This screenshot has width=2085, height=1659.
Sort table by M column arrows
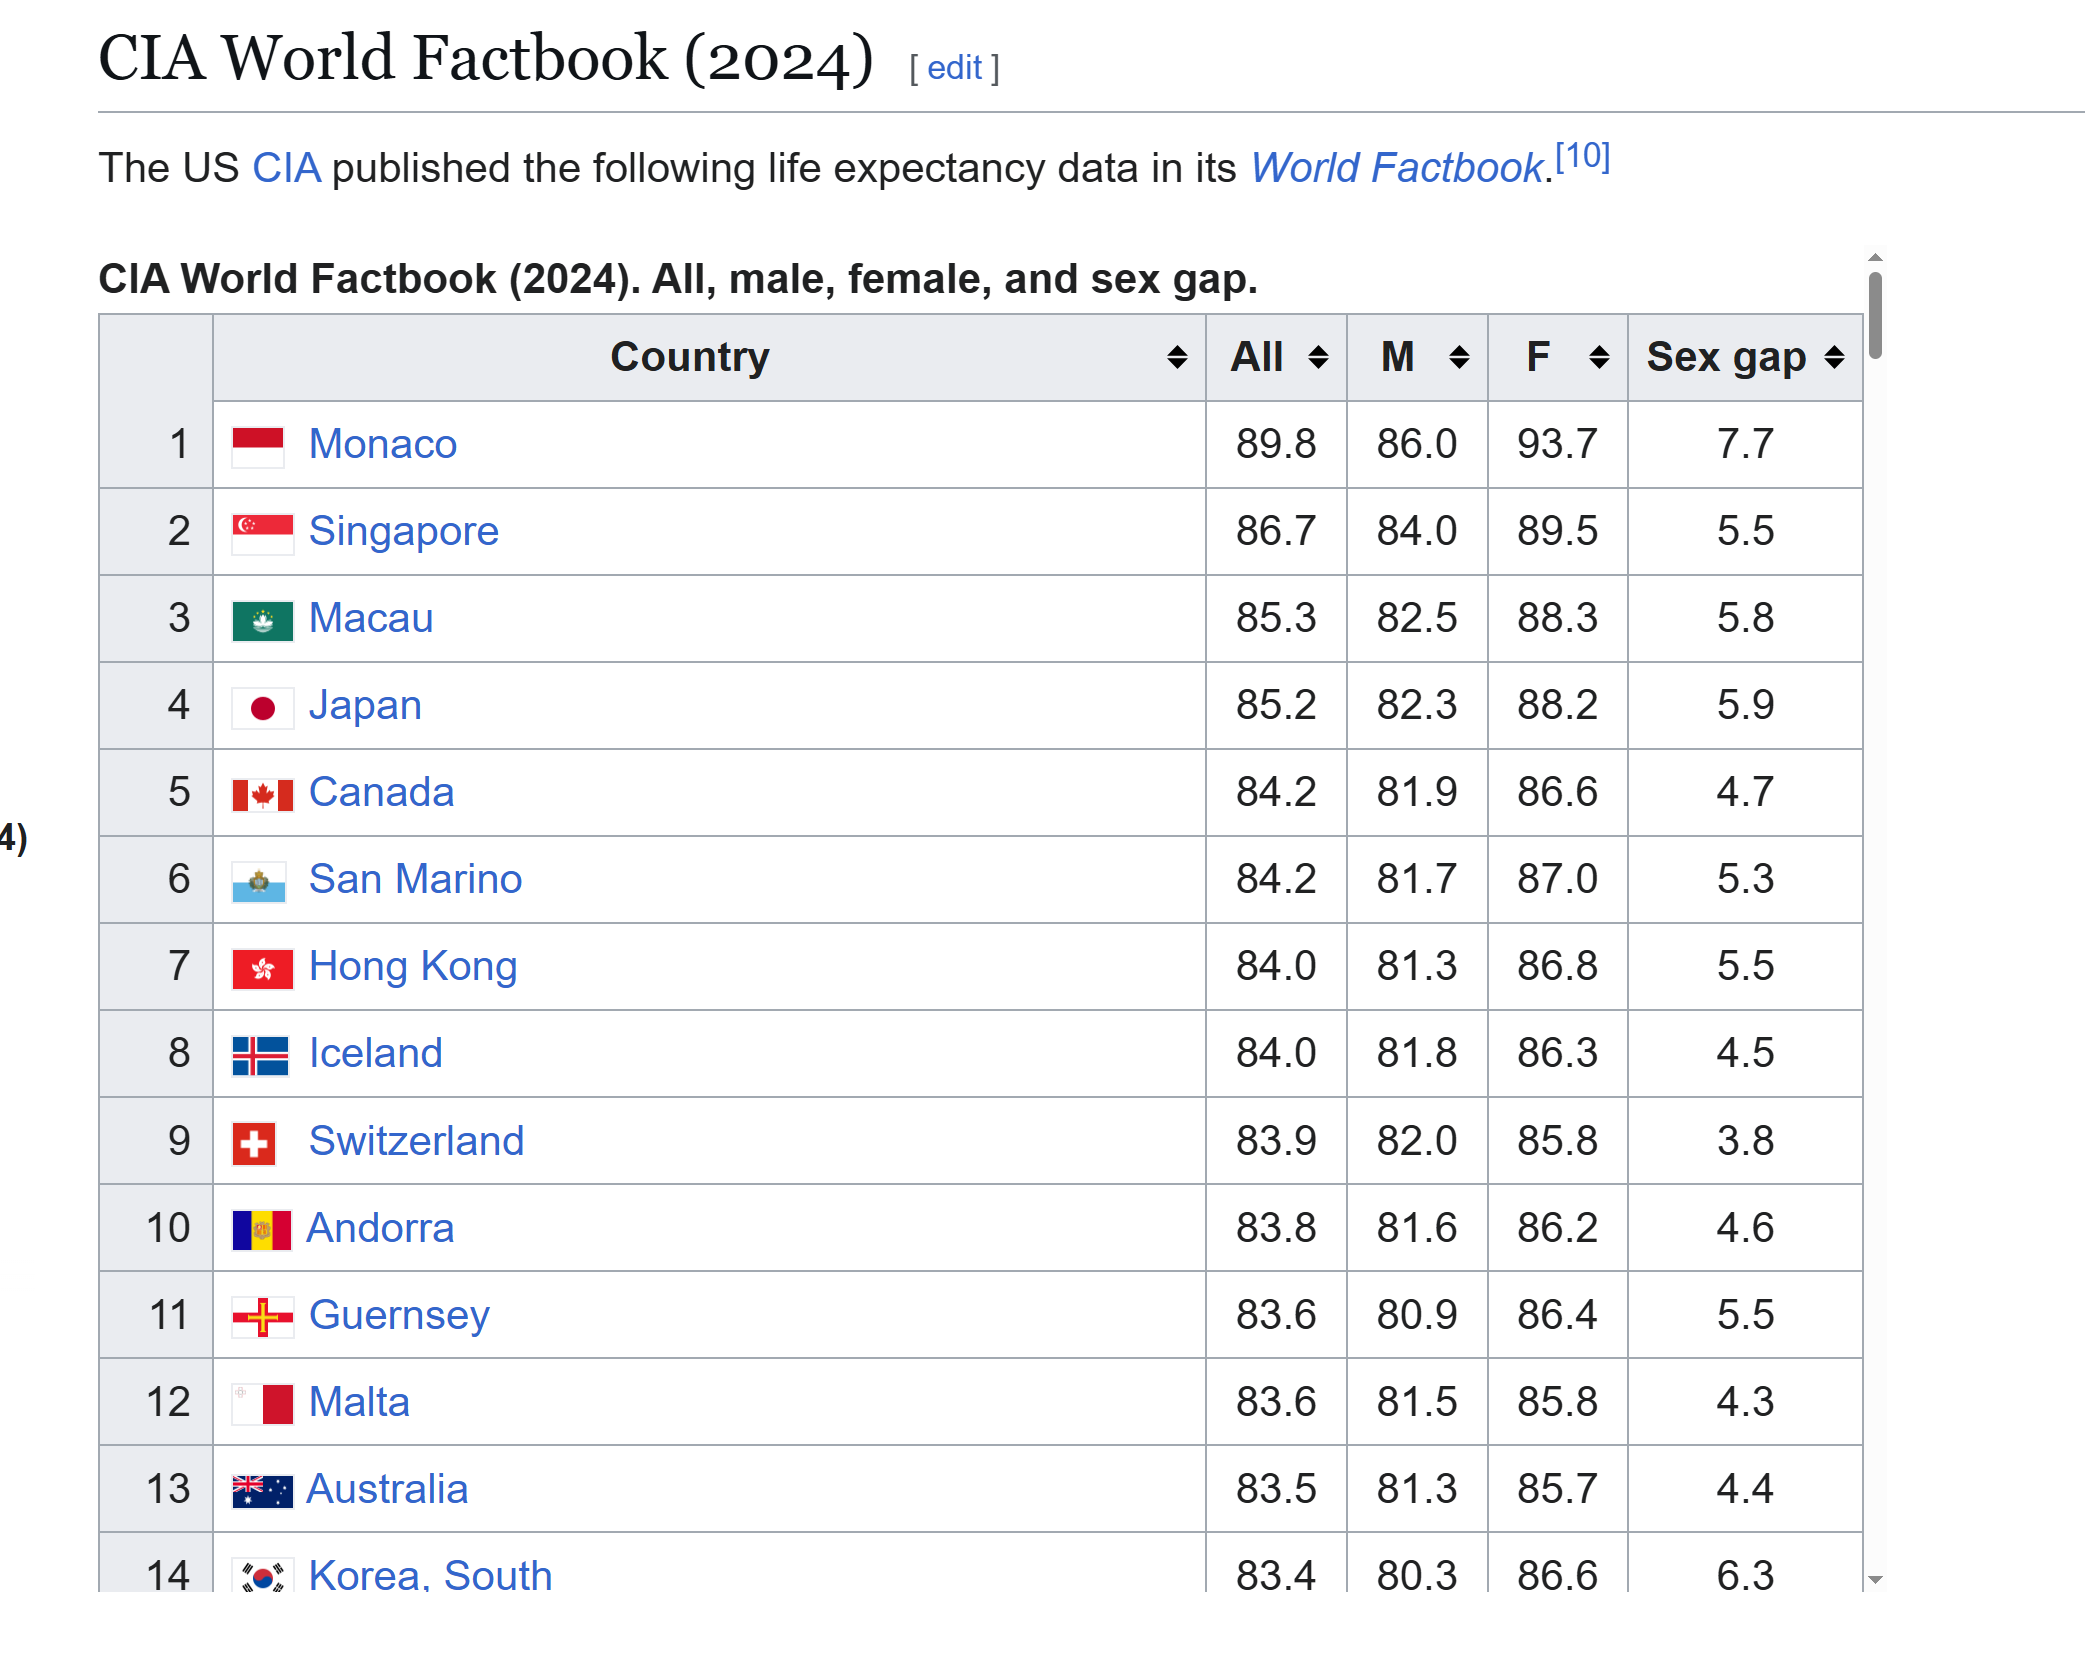click(1459, 357)
